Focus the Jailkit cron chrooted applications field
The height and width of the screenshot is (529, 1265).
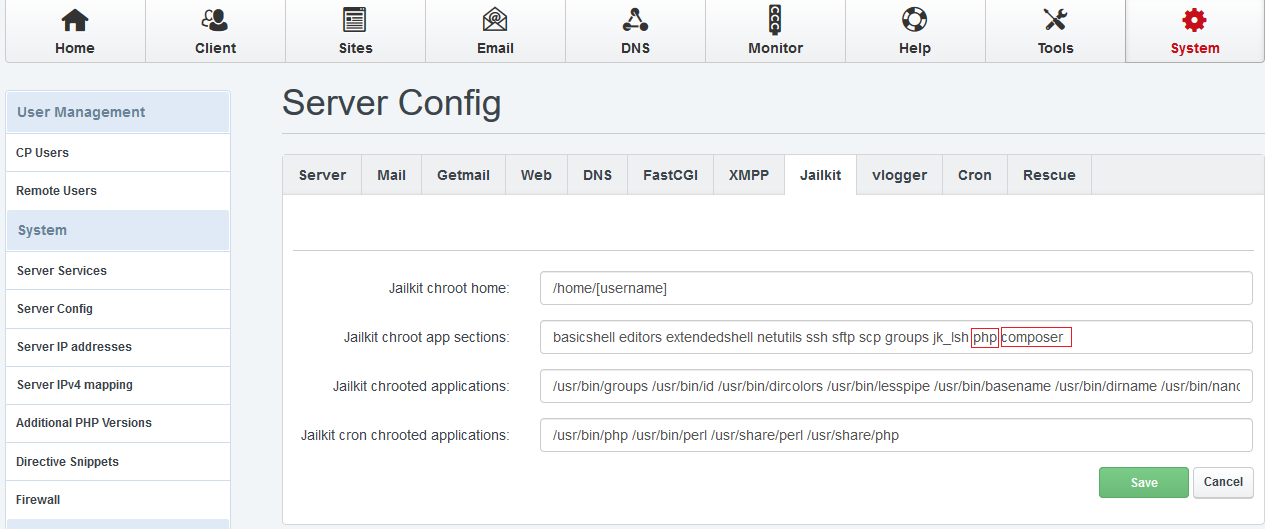pos(895,435)
